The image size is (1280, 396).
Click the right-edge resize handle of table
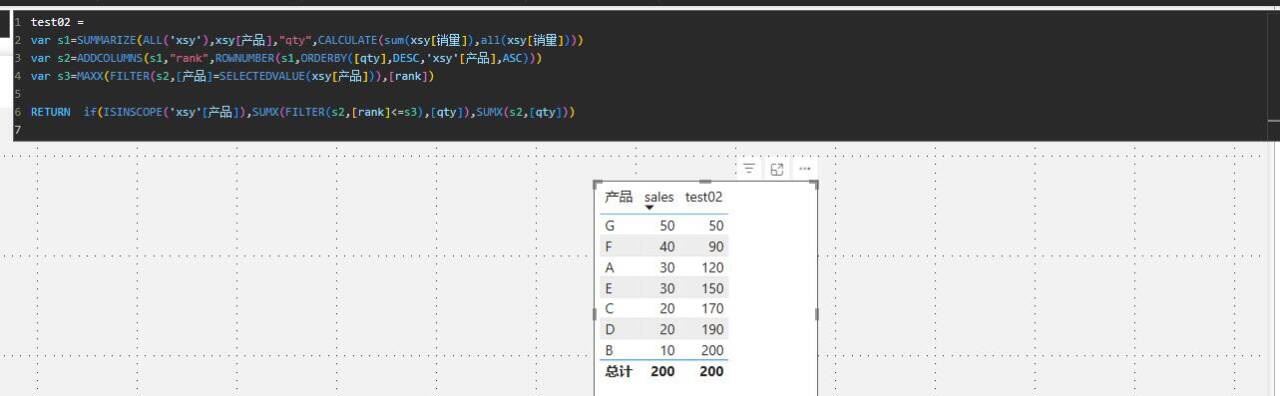pos(817,314)
